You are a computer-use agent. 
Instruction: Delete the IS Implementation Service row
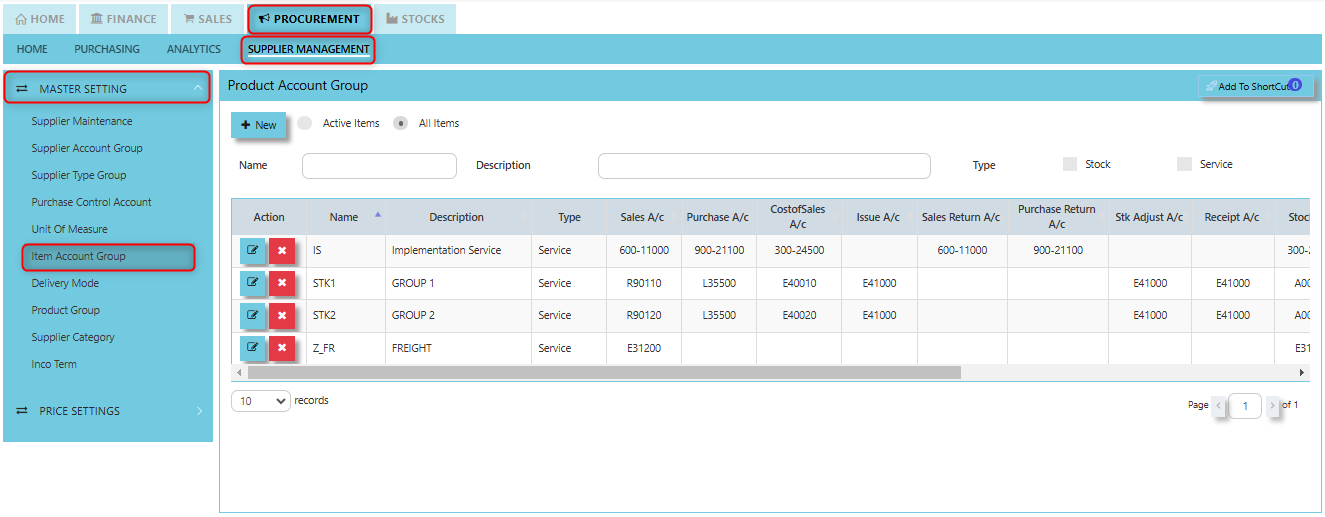[282, 250]
